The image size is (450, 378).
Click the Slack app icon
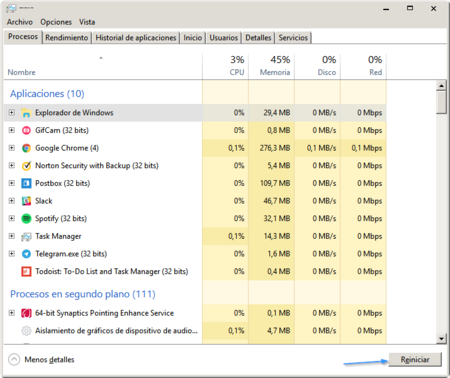tap(26, 201)
